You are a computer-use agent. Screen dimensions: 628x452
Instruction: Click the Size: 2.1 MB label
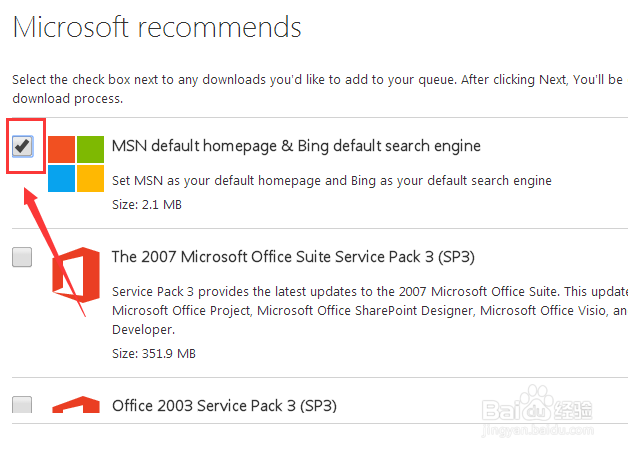[147, 205]
